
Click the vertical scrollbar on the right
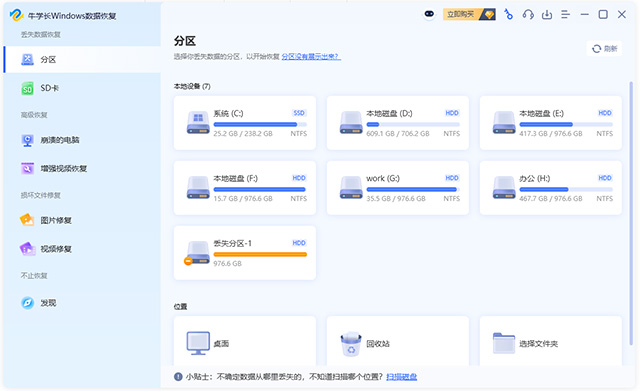[631, 212]
